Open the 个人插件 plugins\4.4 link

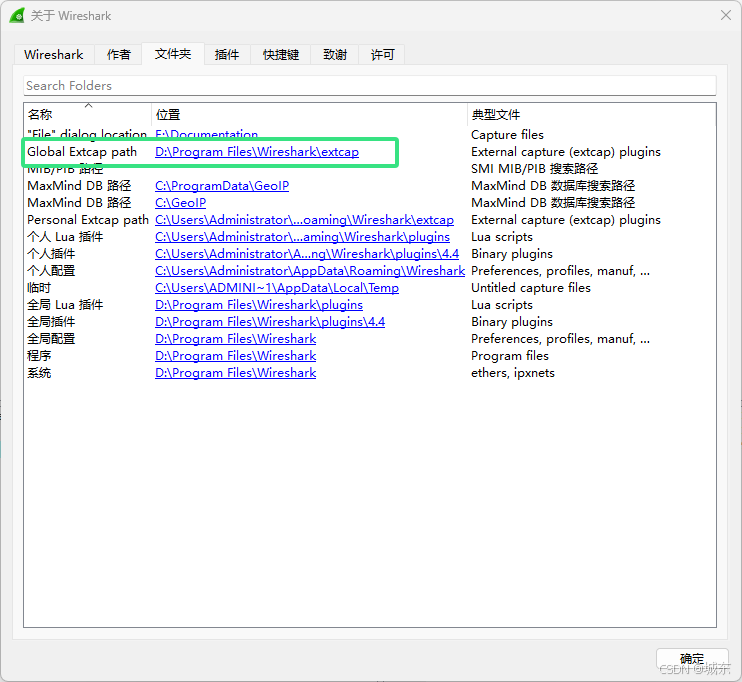[x=307, y=254]
